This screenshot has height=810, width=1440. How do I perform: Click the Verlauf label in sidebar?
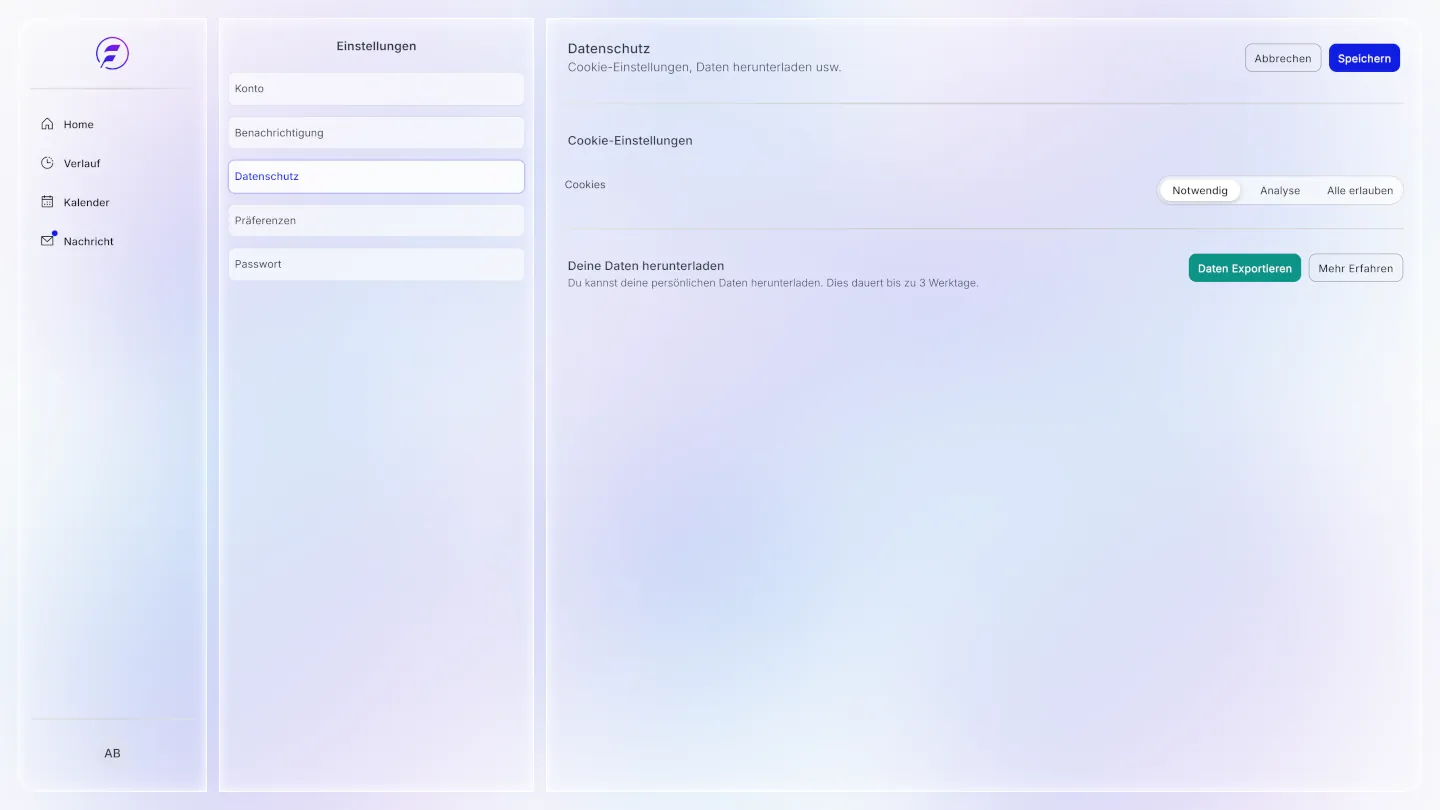(x=82, y=164)
